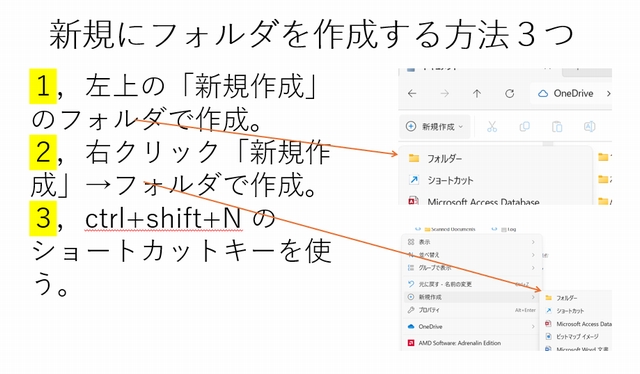Expand the 並べ替え submenu chevron
Image resolution: width=640 pixels, height=374 pixels.
pyautogui.click(x=533, y=255)
